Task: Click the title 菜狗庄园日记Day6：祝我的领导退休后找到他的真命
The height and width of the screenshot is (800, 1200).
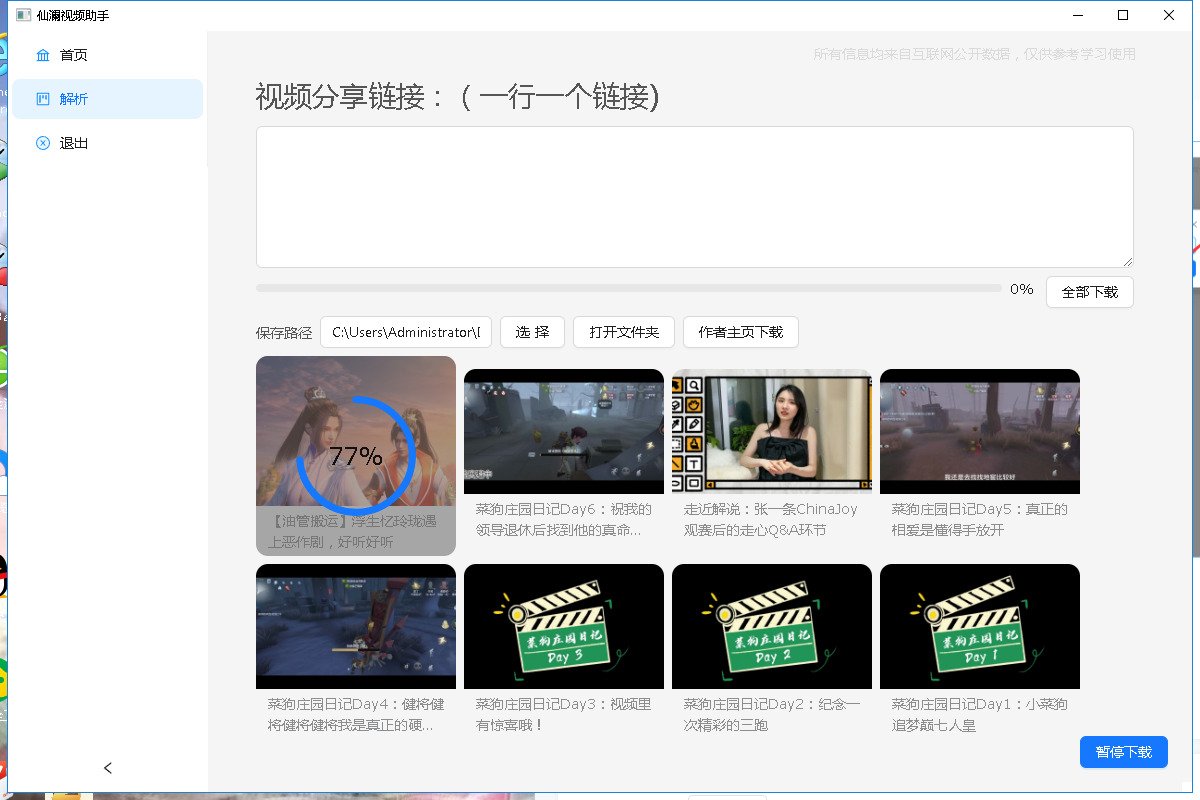Action: pyautogui.click(x=564, y=520)
